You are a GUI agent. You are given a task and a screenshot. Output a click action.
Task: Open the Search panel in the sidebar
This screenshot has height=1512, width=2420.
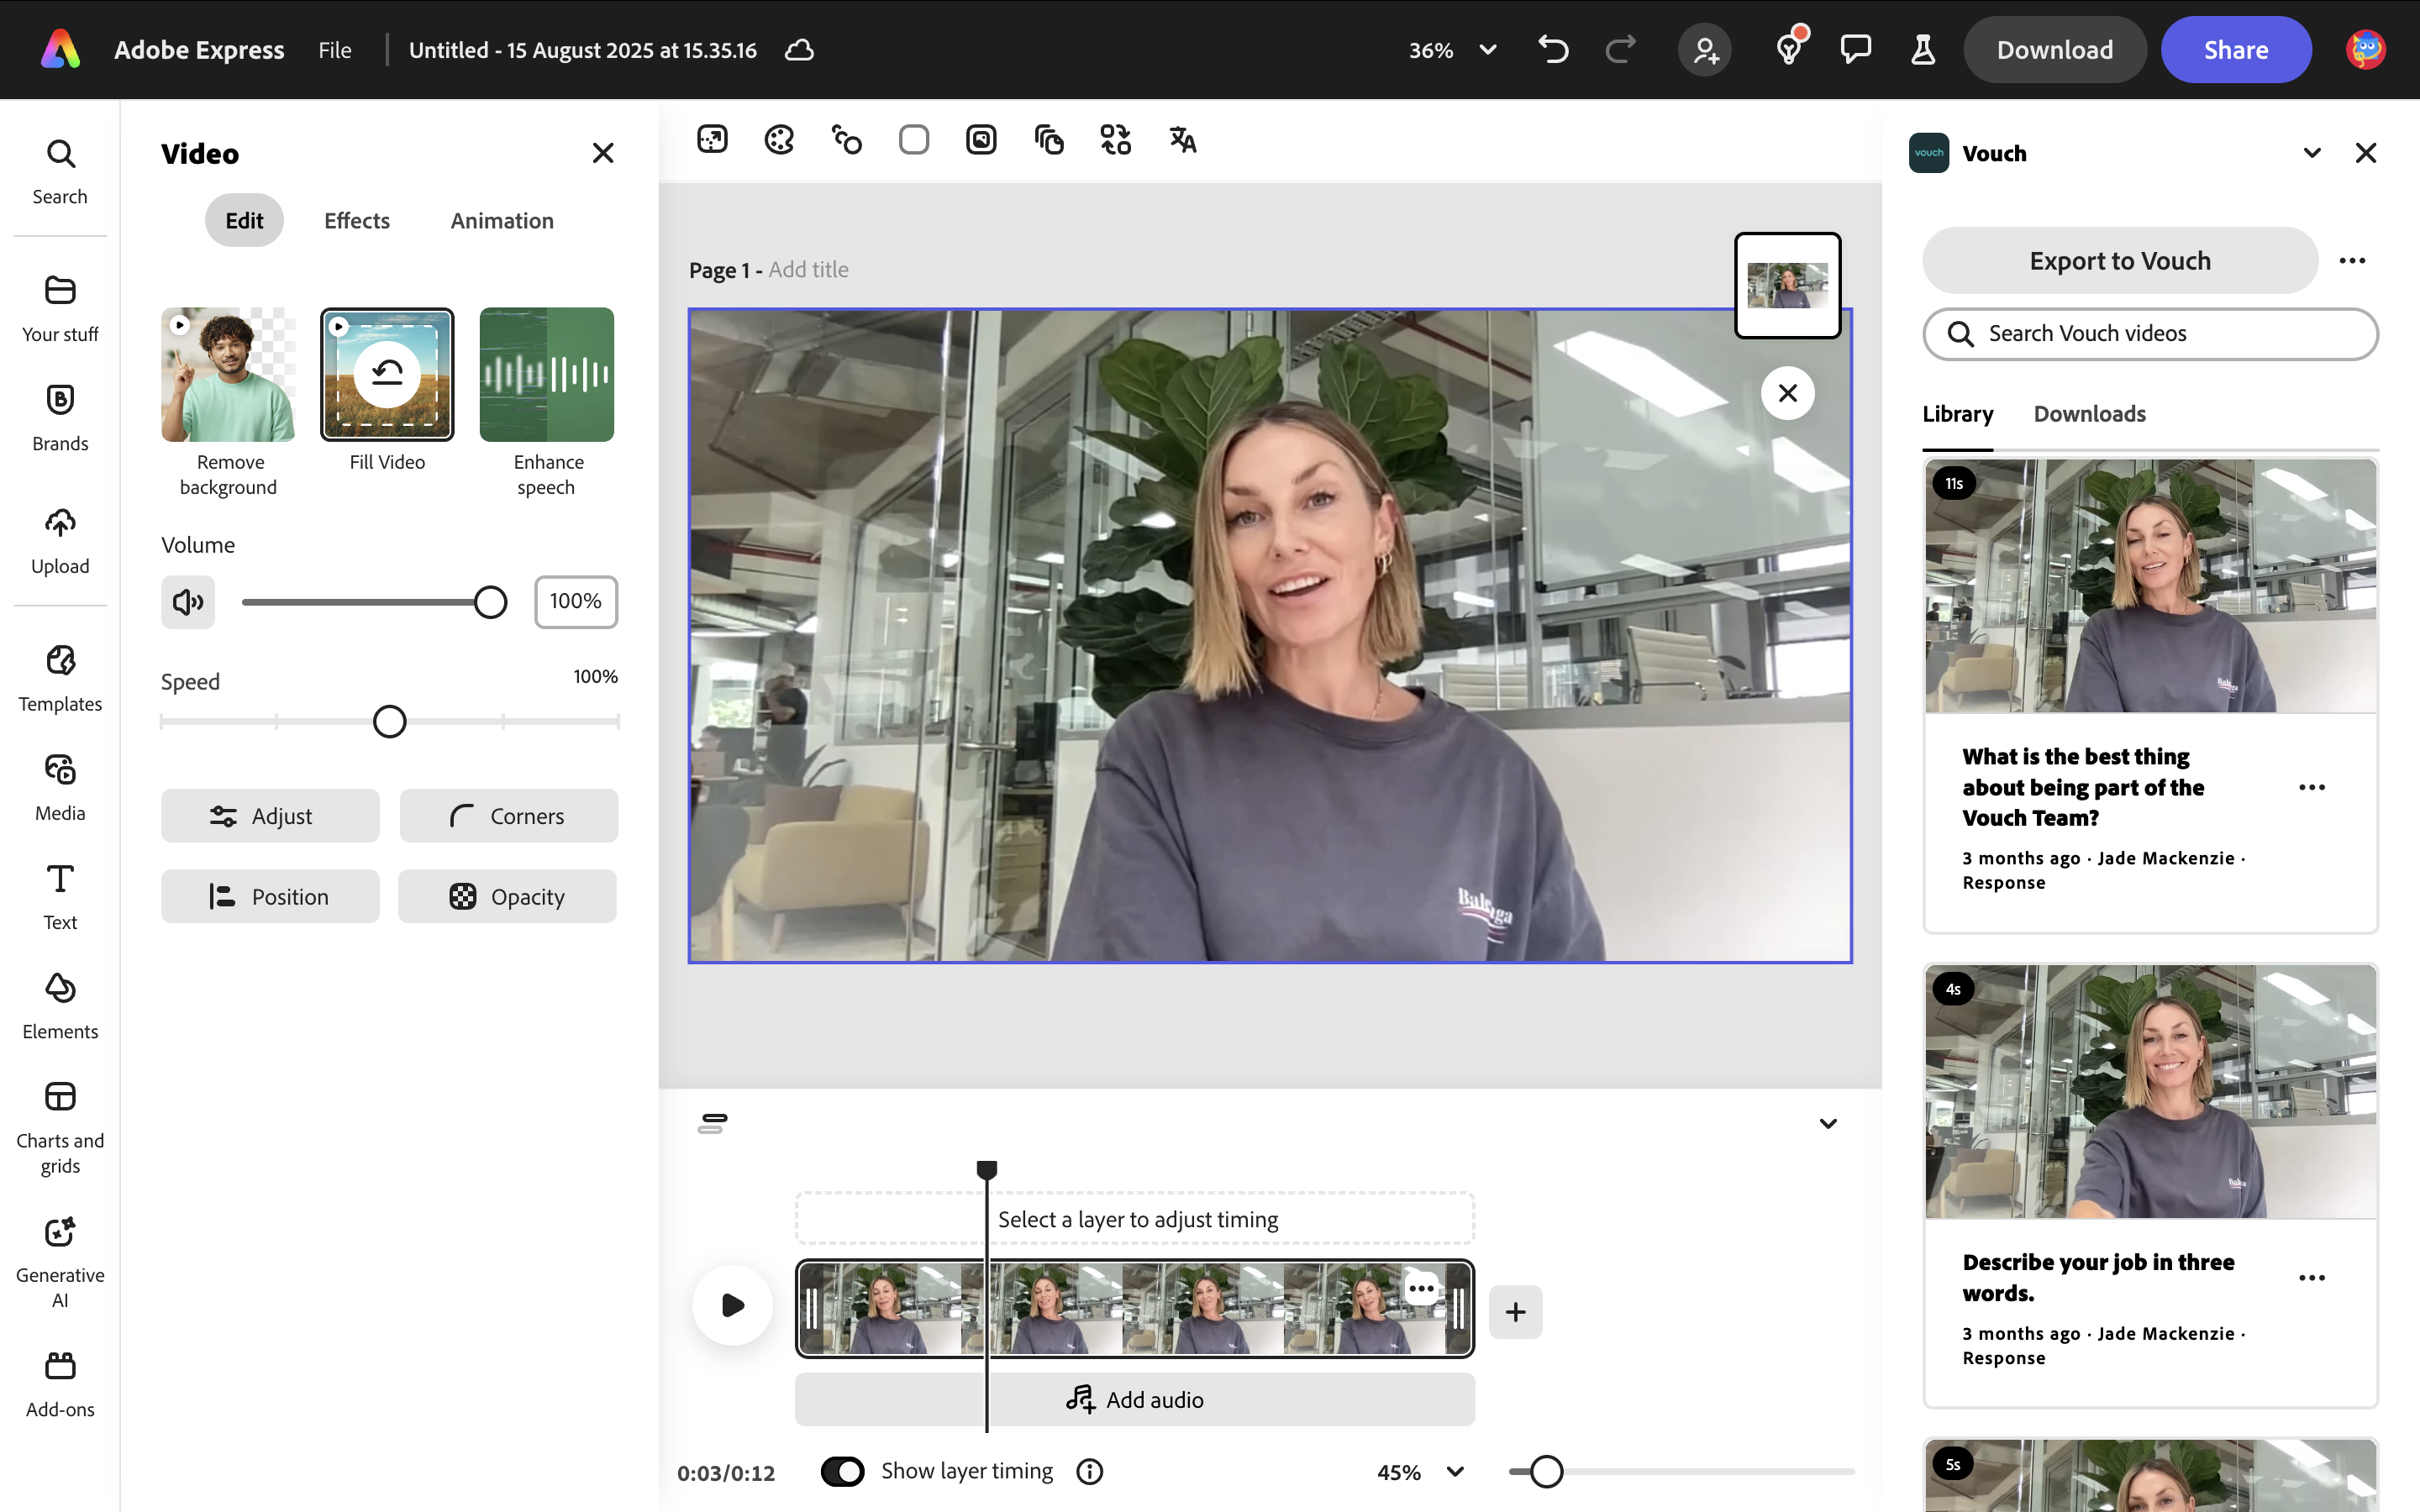click(60, 173)
